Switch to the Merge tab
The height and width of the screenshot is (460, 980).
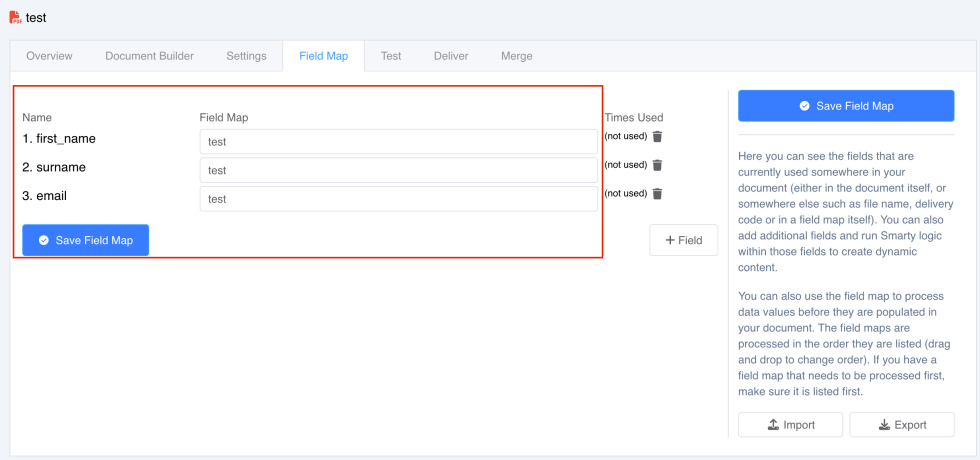[517, 56]
